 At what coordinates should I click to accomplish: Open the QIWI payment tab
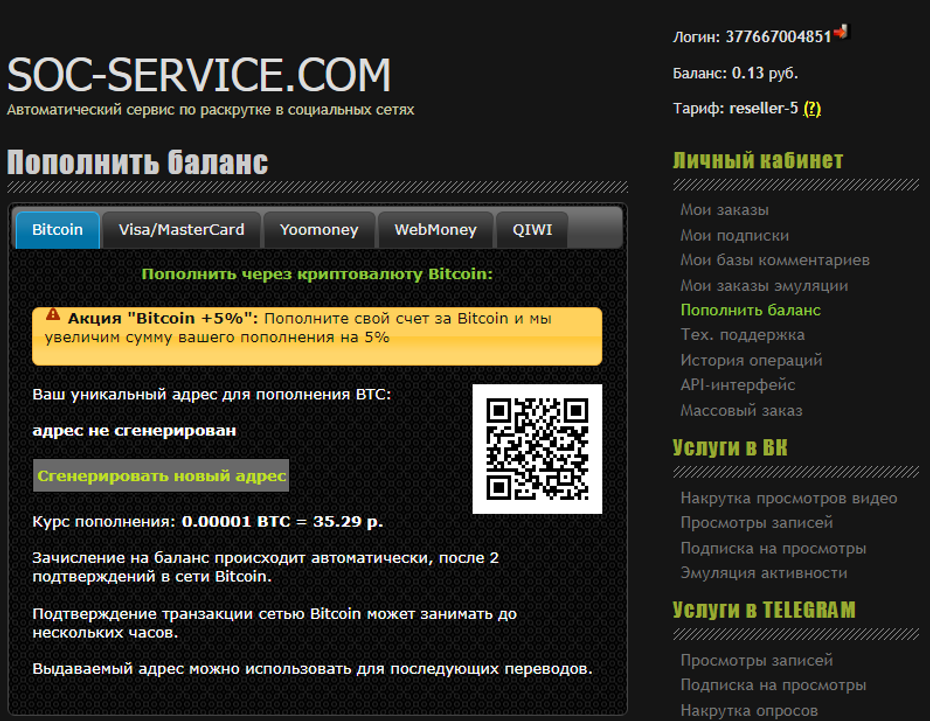pyautogui.click(x=532, y=229)
